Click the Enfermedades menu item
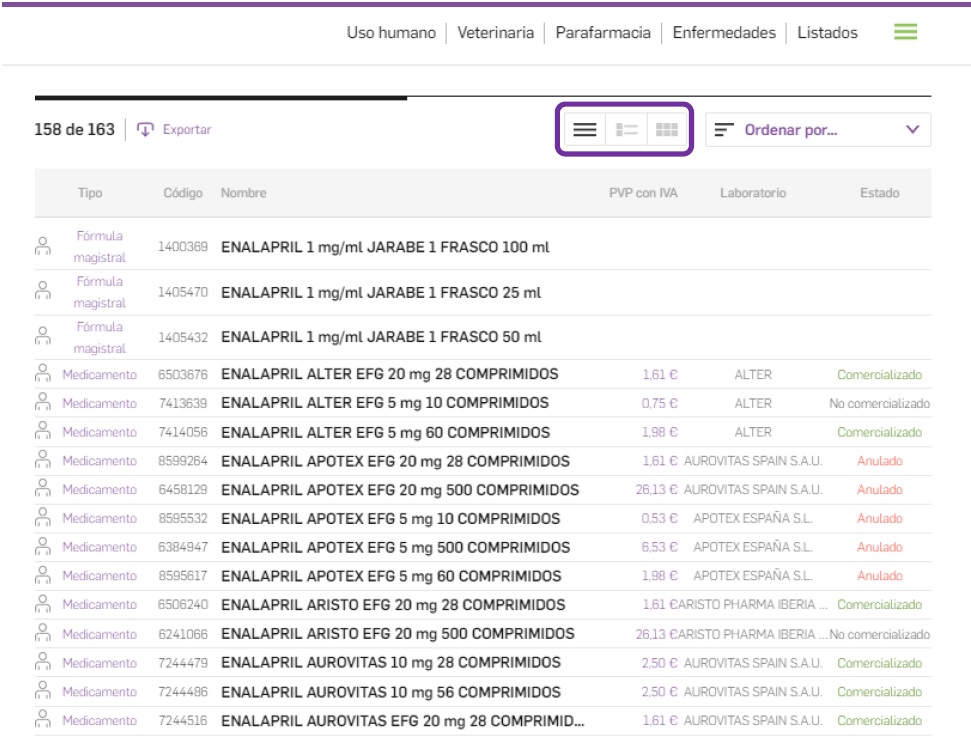This screenshot has width=971, height=744. tap(724, 33)
